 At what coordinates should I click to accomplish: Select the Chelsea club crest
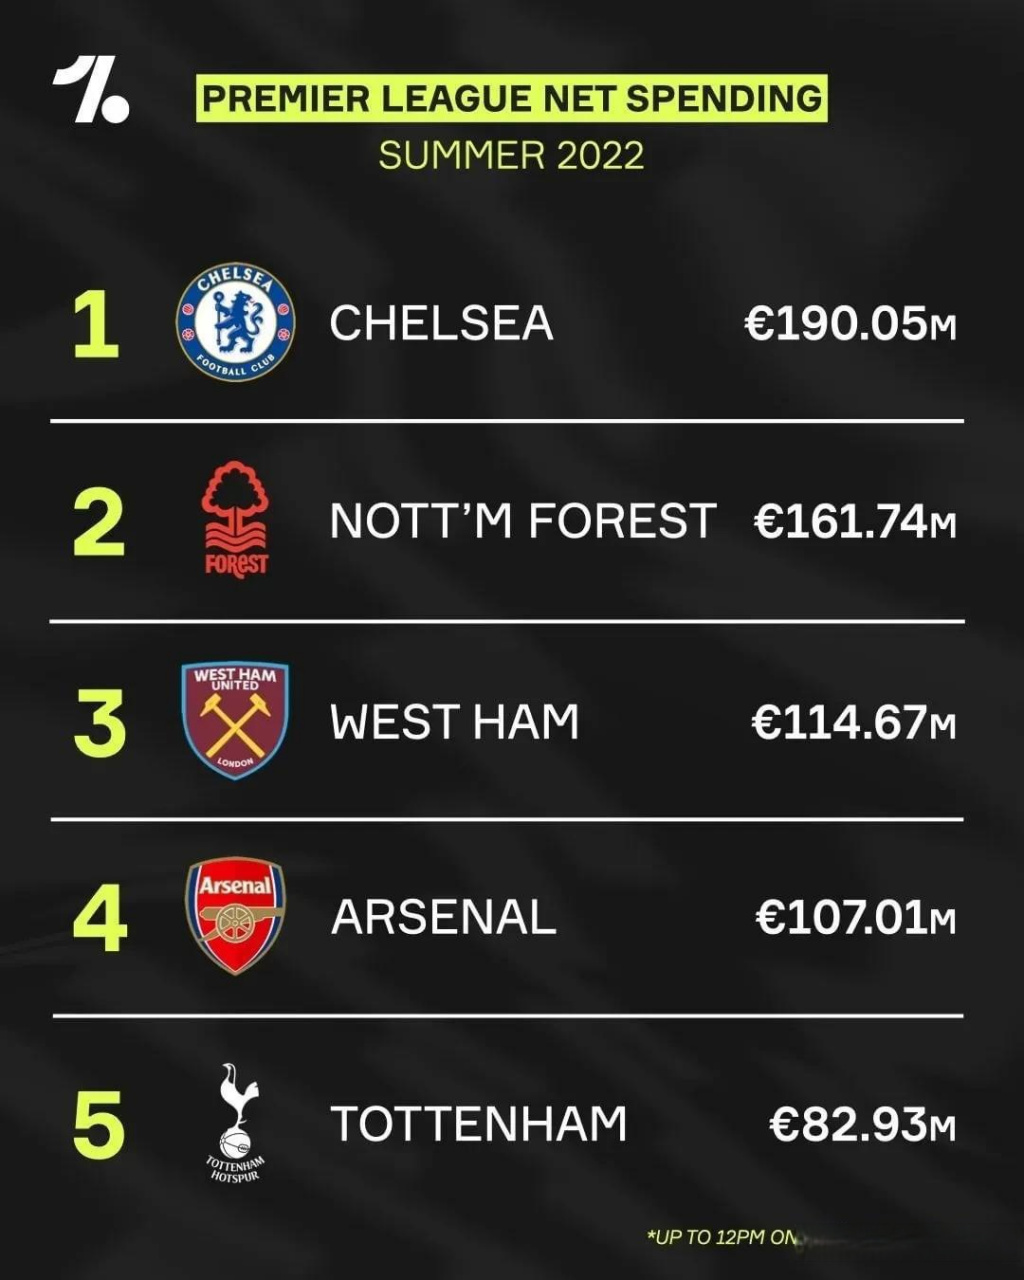tap(235, 322)
